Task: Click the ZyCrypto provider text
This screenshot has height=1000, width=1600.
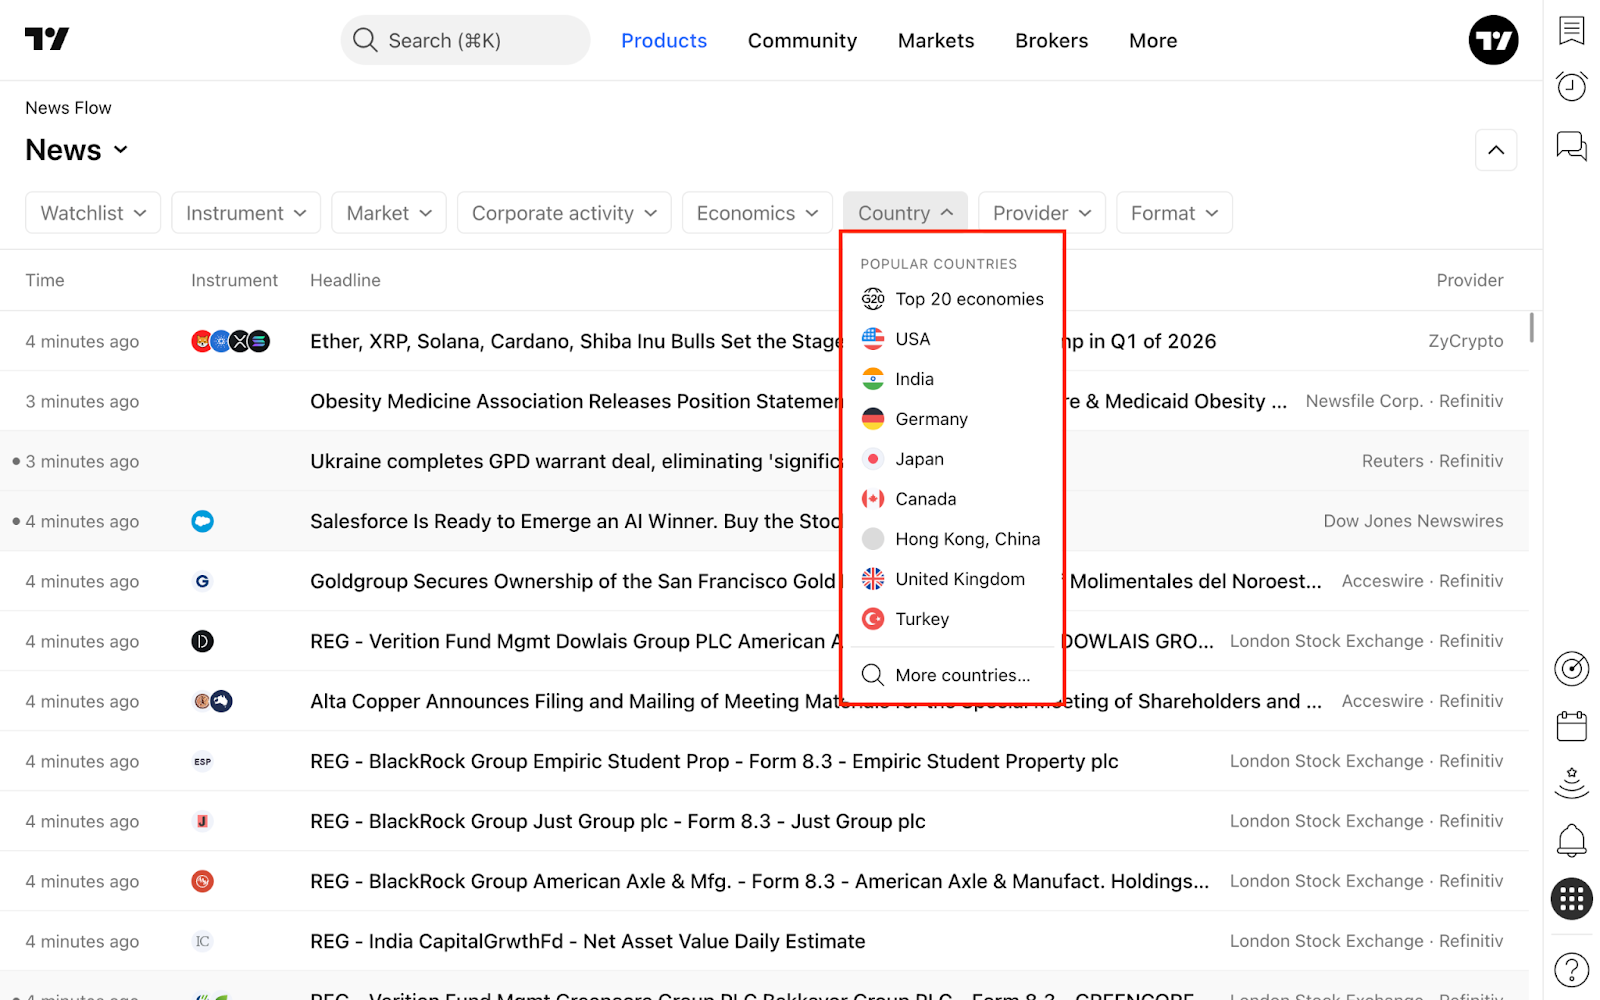Action: [1465, 341]
